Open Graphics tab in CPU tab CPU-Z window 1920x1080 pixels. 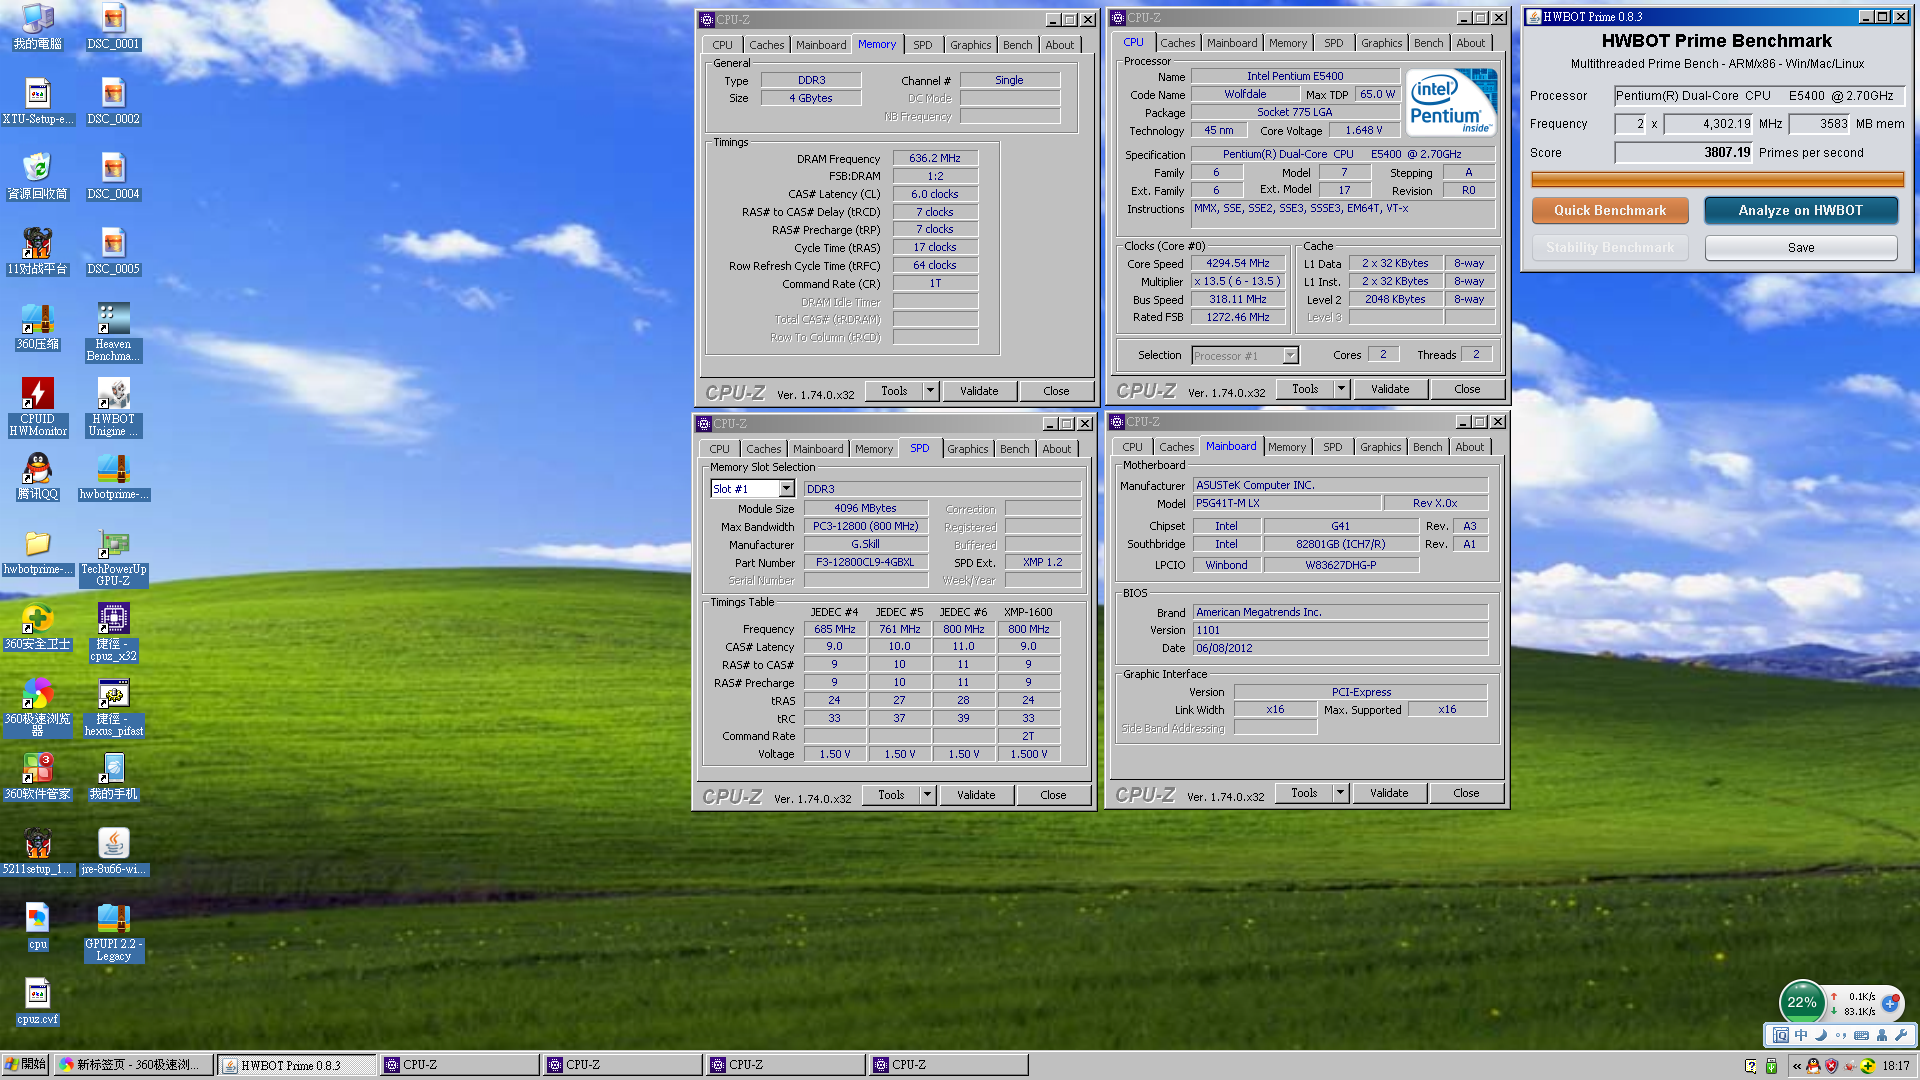1381,43
